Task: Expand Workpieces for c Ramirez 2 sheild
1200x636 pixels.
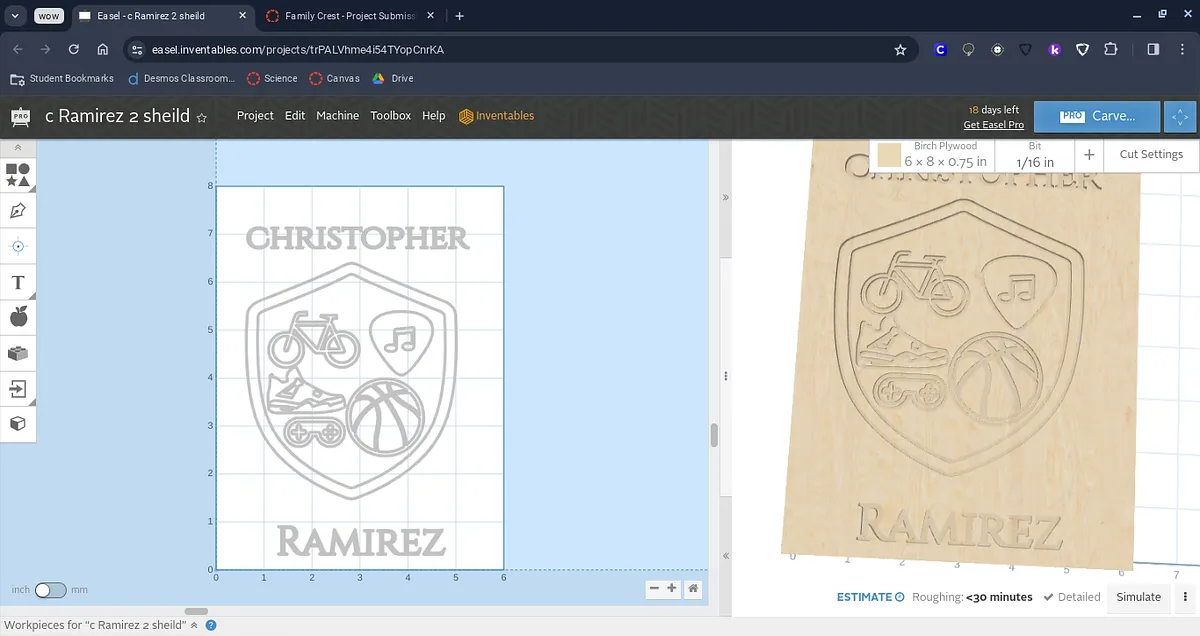Action: pyautogui.click(x=194, y=625)
